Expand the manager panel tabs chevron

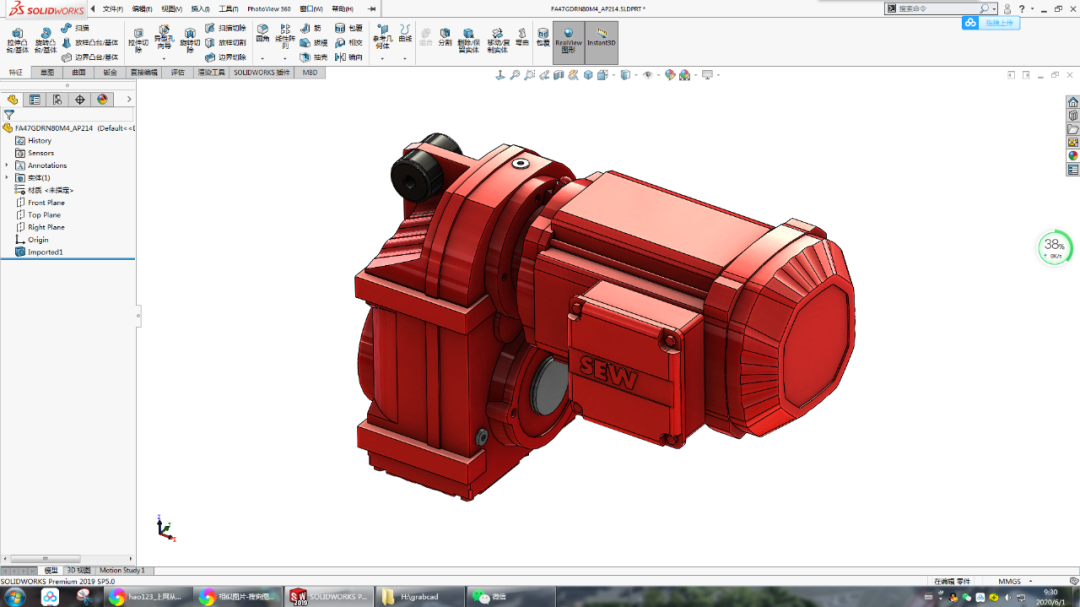coord(129,100)
